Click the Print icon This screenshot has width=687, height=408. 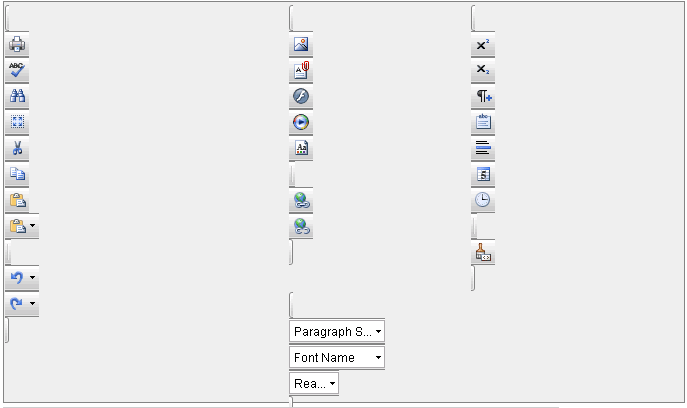(x=18, y=45)
